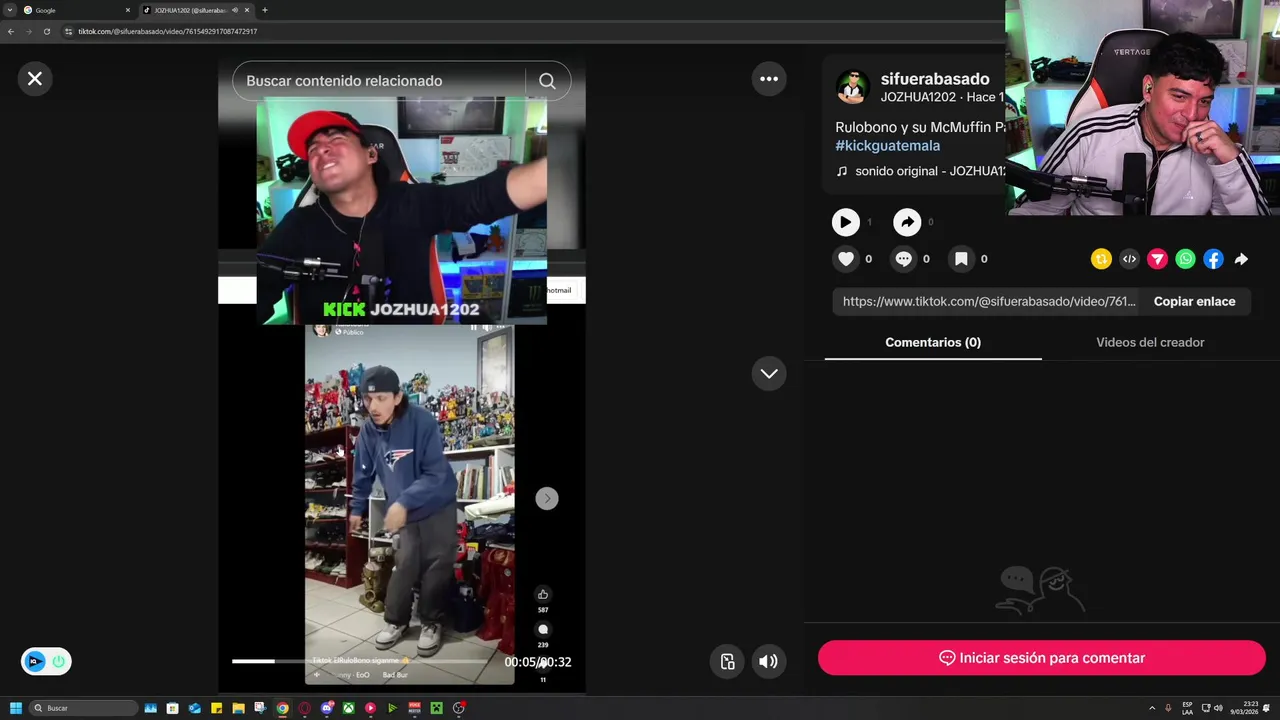1280x720 pixels.
Task: Click the thumbs-up icon in the embedded clip
Action: 543,594
